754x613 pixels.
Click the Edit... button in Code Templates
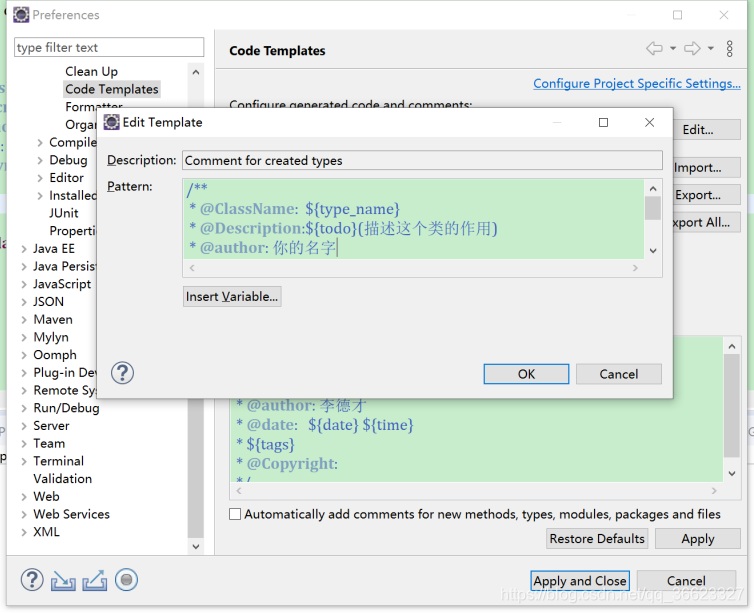pyautogui.click(x=707, y=130)
